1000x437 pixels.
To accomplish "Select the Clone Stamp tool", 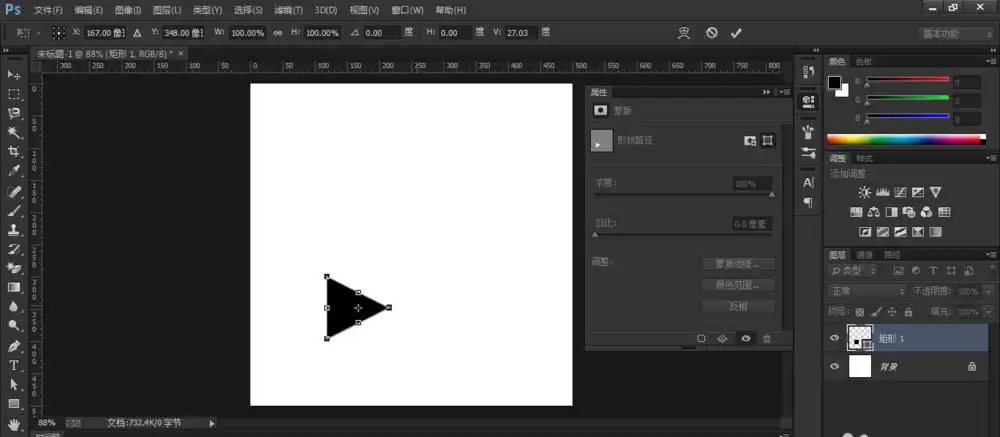I will coord(14,230).
